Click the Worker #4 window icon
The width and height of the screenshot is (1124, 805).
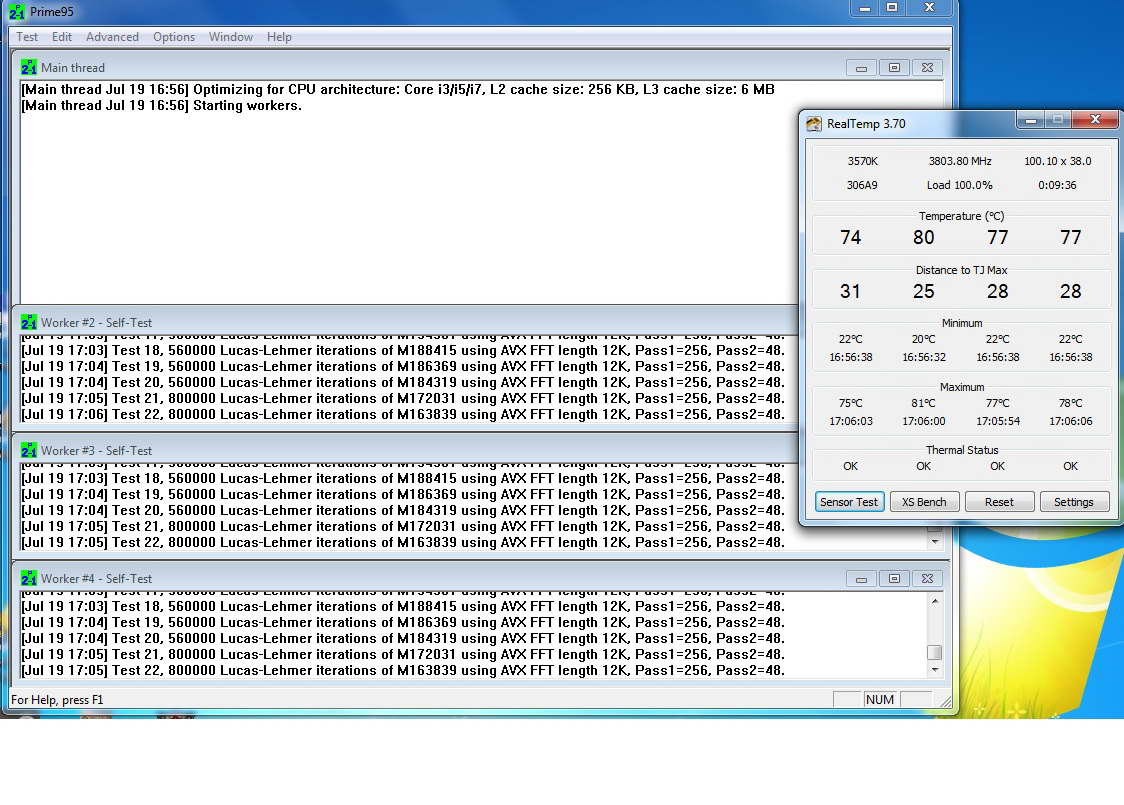click(29, 578)
